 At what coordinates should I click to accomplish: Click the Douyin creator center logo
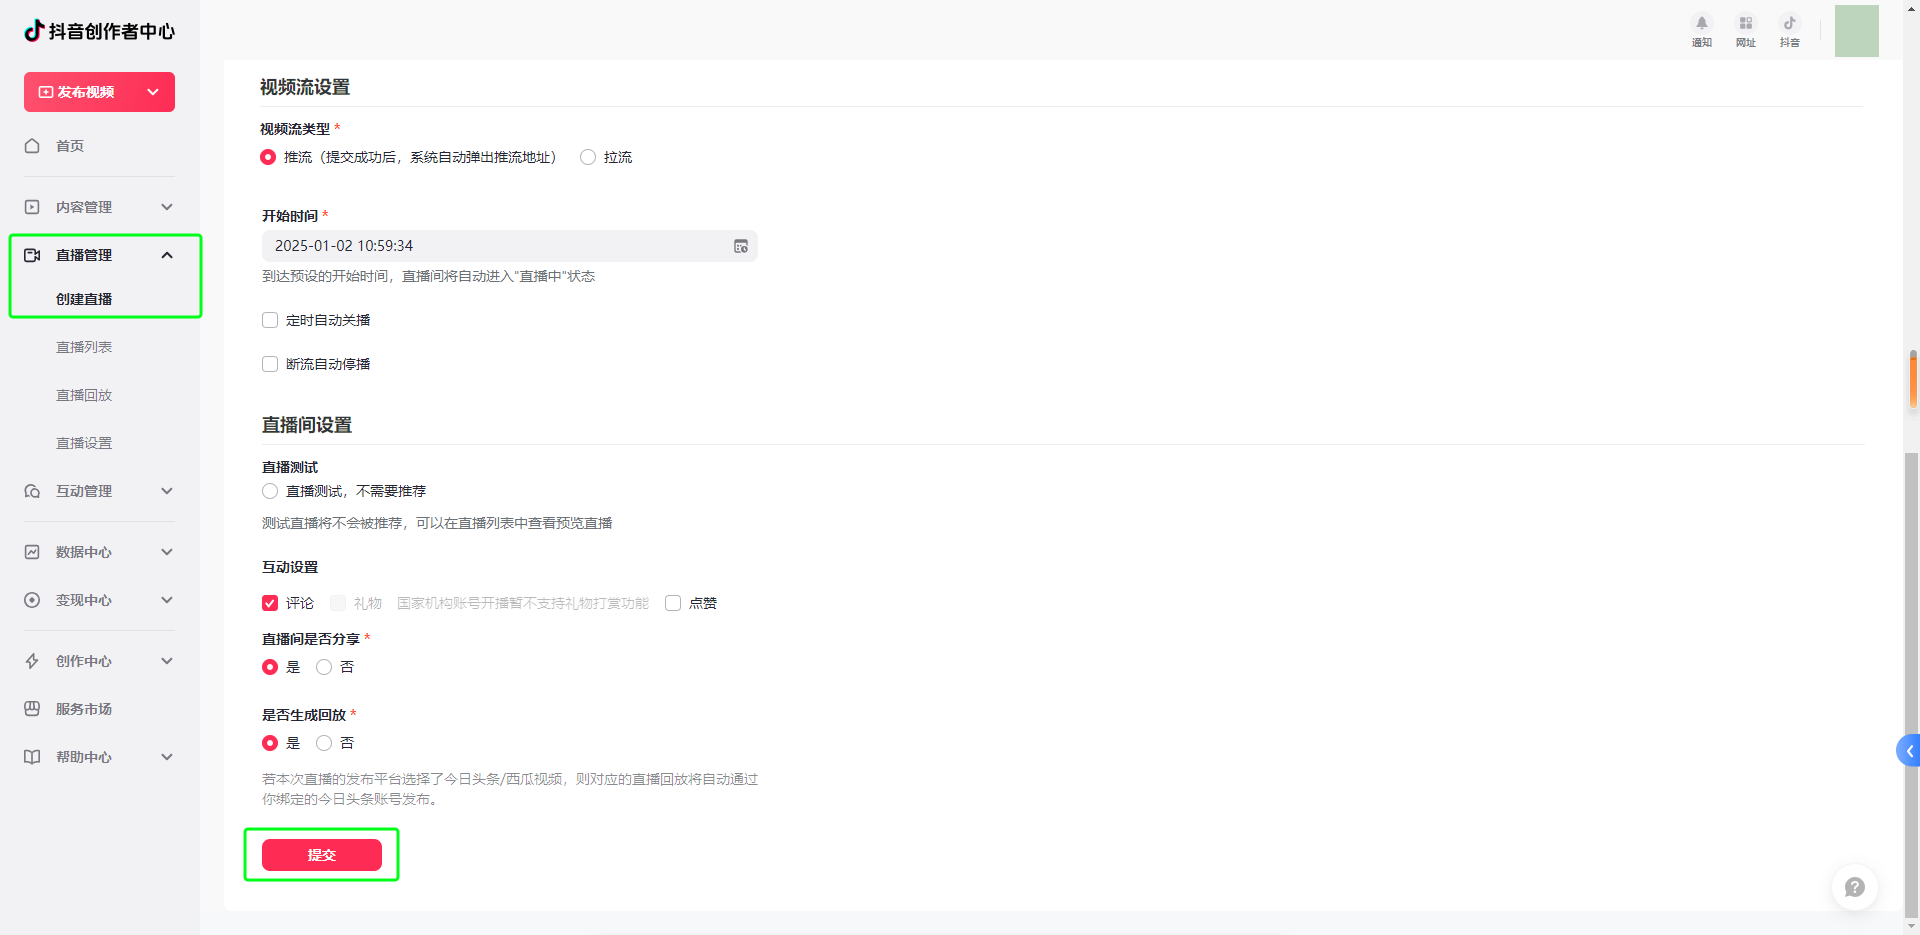pos(99,31)
